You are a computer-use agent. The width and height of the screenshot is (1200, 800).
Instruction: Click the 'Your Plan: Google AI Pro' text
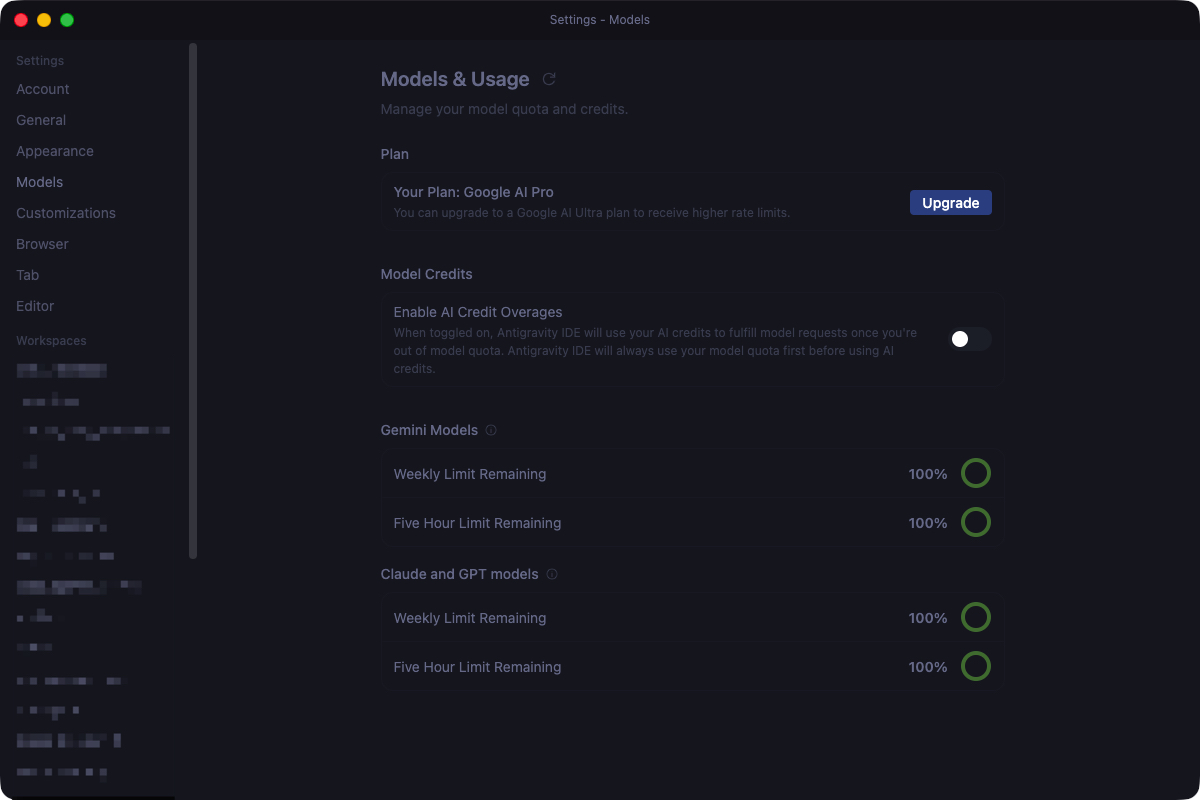[474, 192]
